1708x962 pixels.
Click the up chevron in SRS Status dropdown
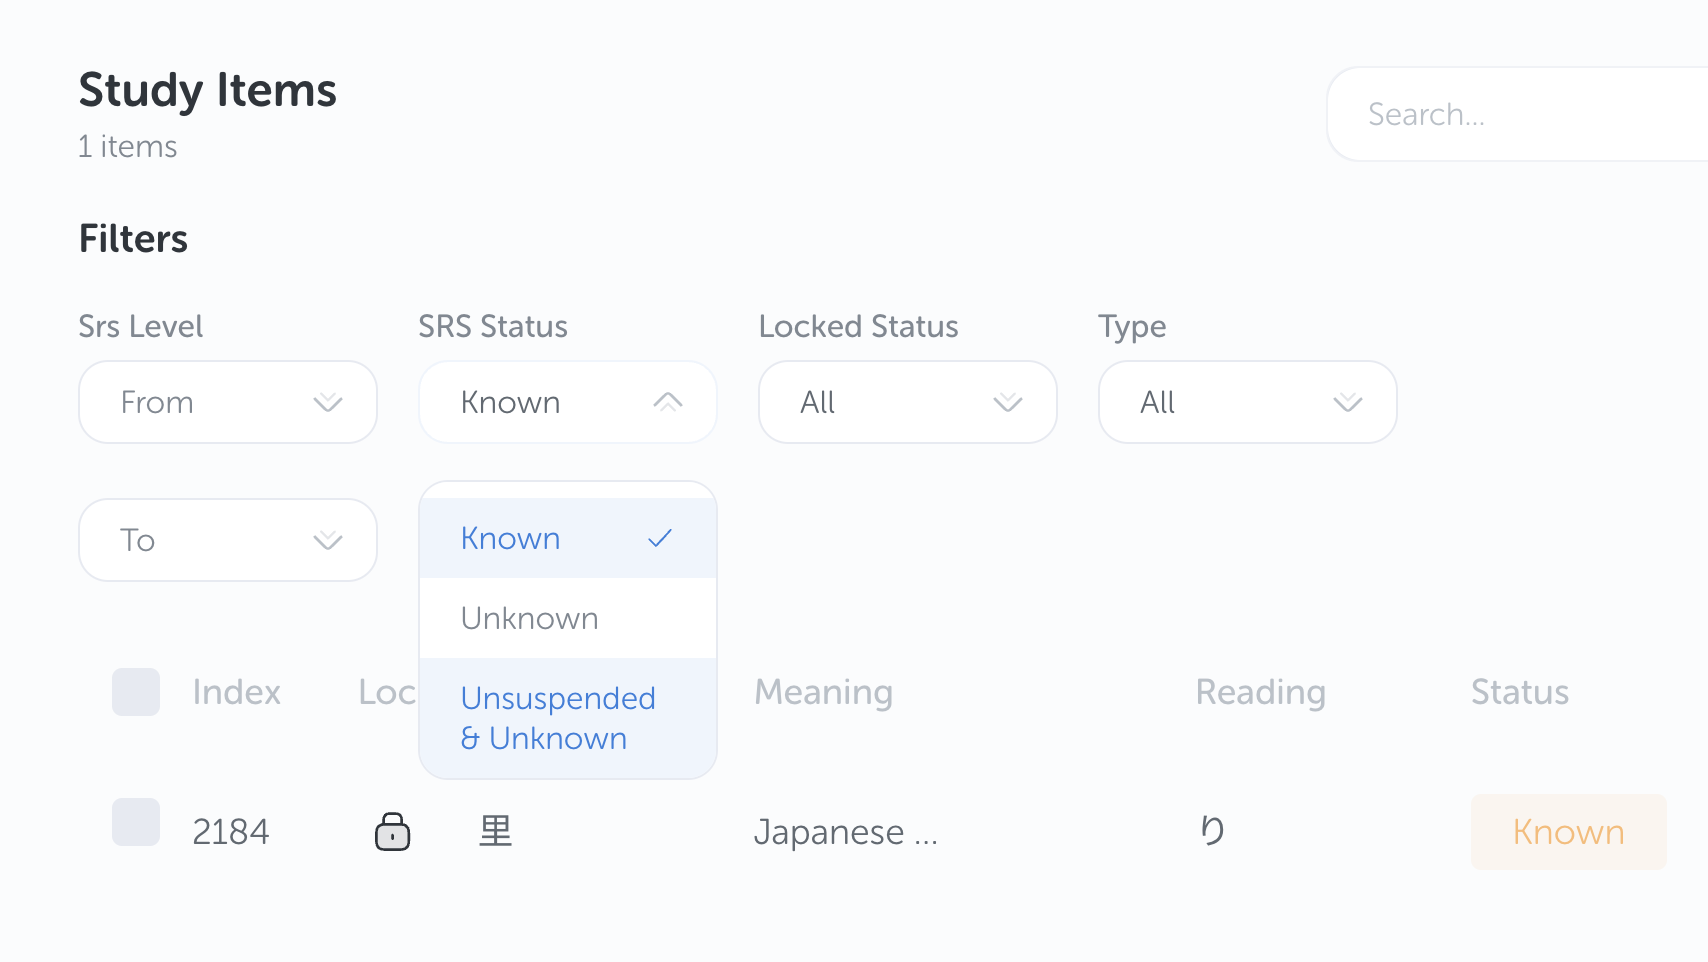[668, 402]
